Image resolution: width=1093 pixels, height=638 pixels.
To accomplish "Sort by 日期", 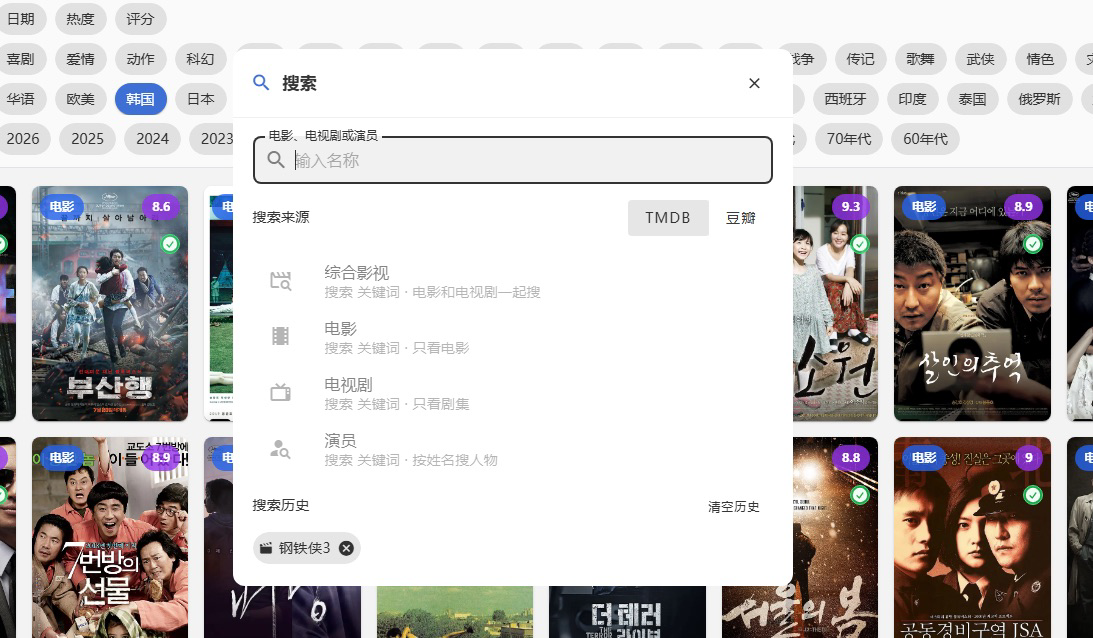I will 22,19.
